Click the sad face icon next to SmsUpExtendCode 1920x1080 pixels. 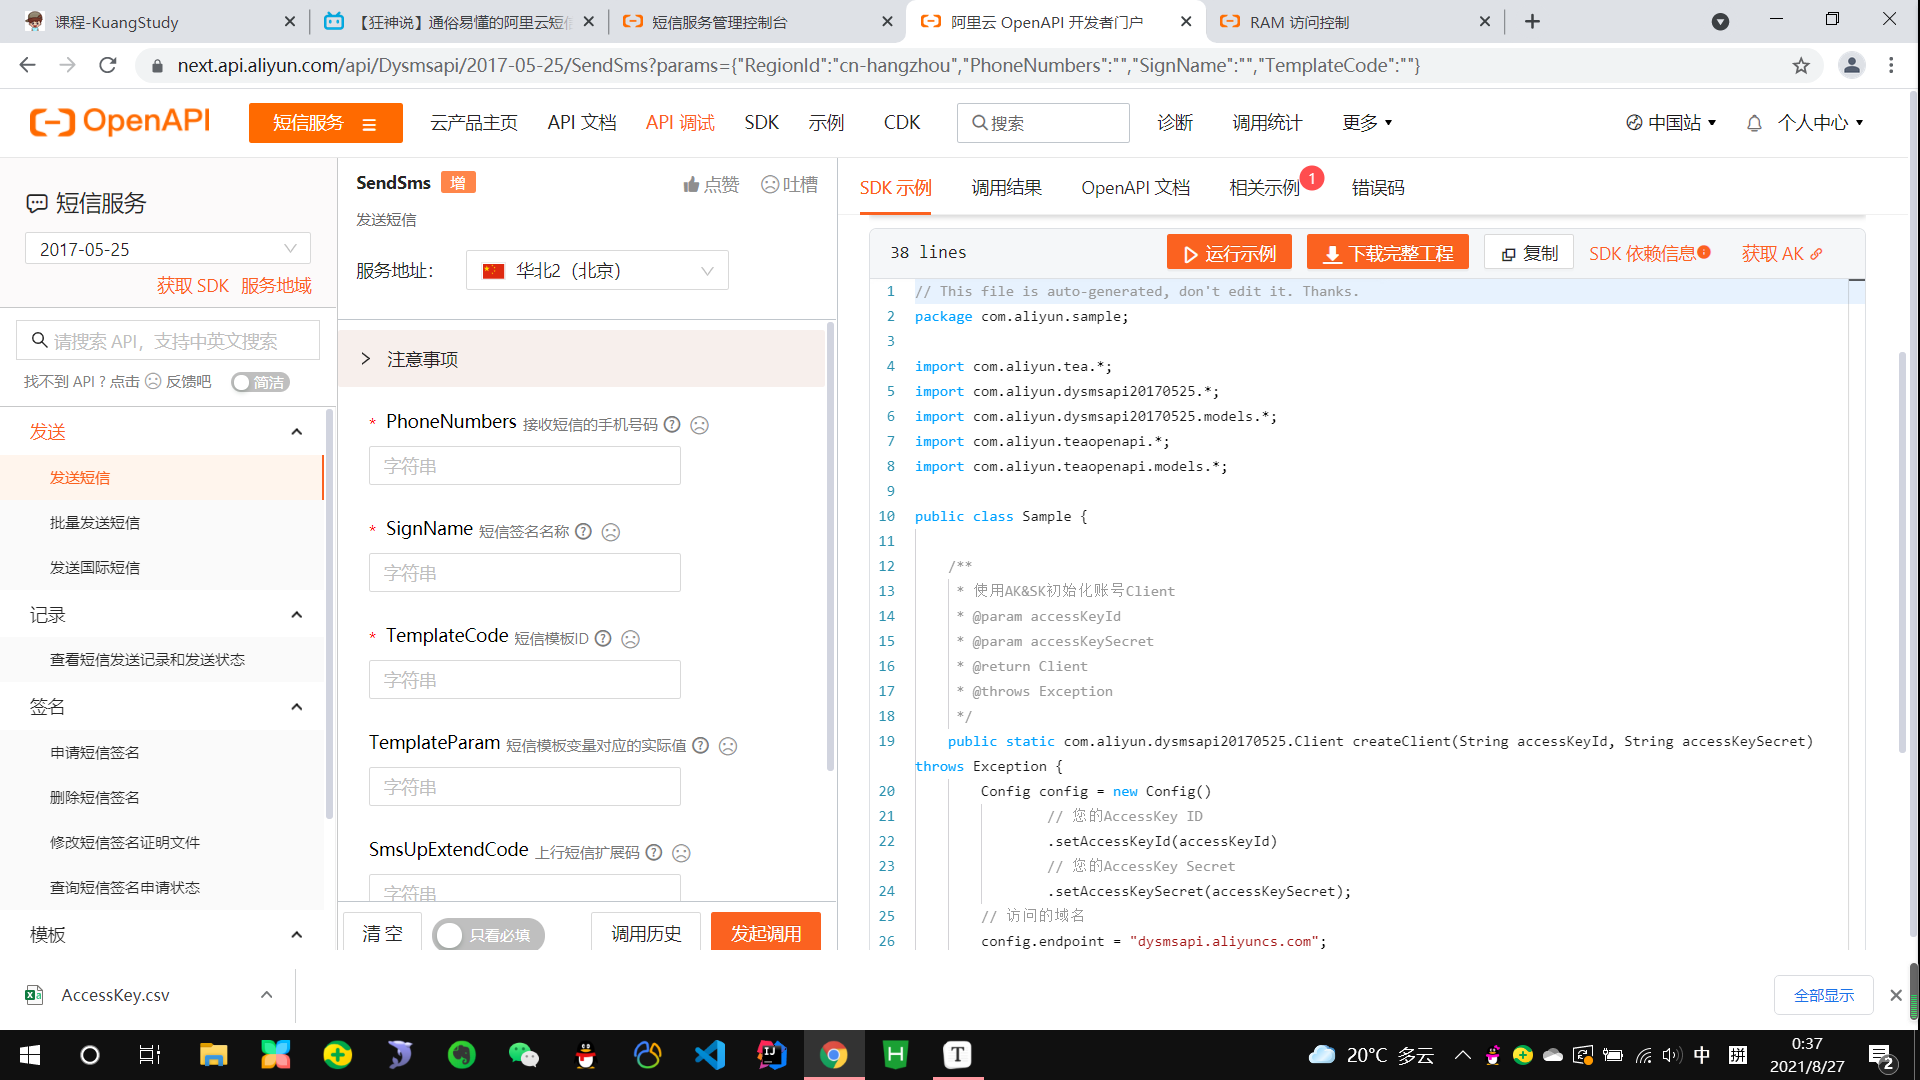tap(681, 853)
